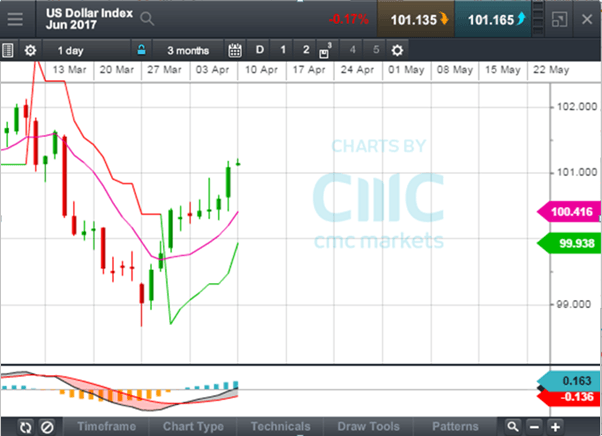Open the Chart Type menu
This screenshot has width=602, height=436.
193,426
